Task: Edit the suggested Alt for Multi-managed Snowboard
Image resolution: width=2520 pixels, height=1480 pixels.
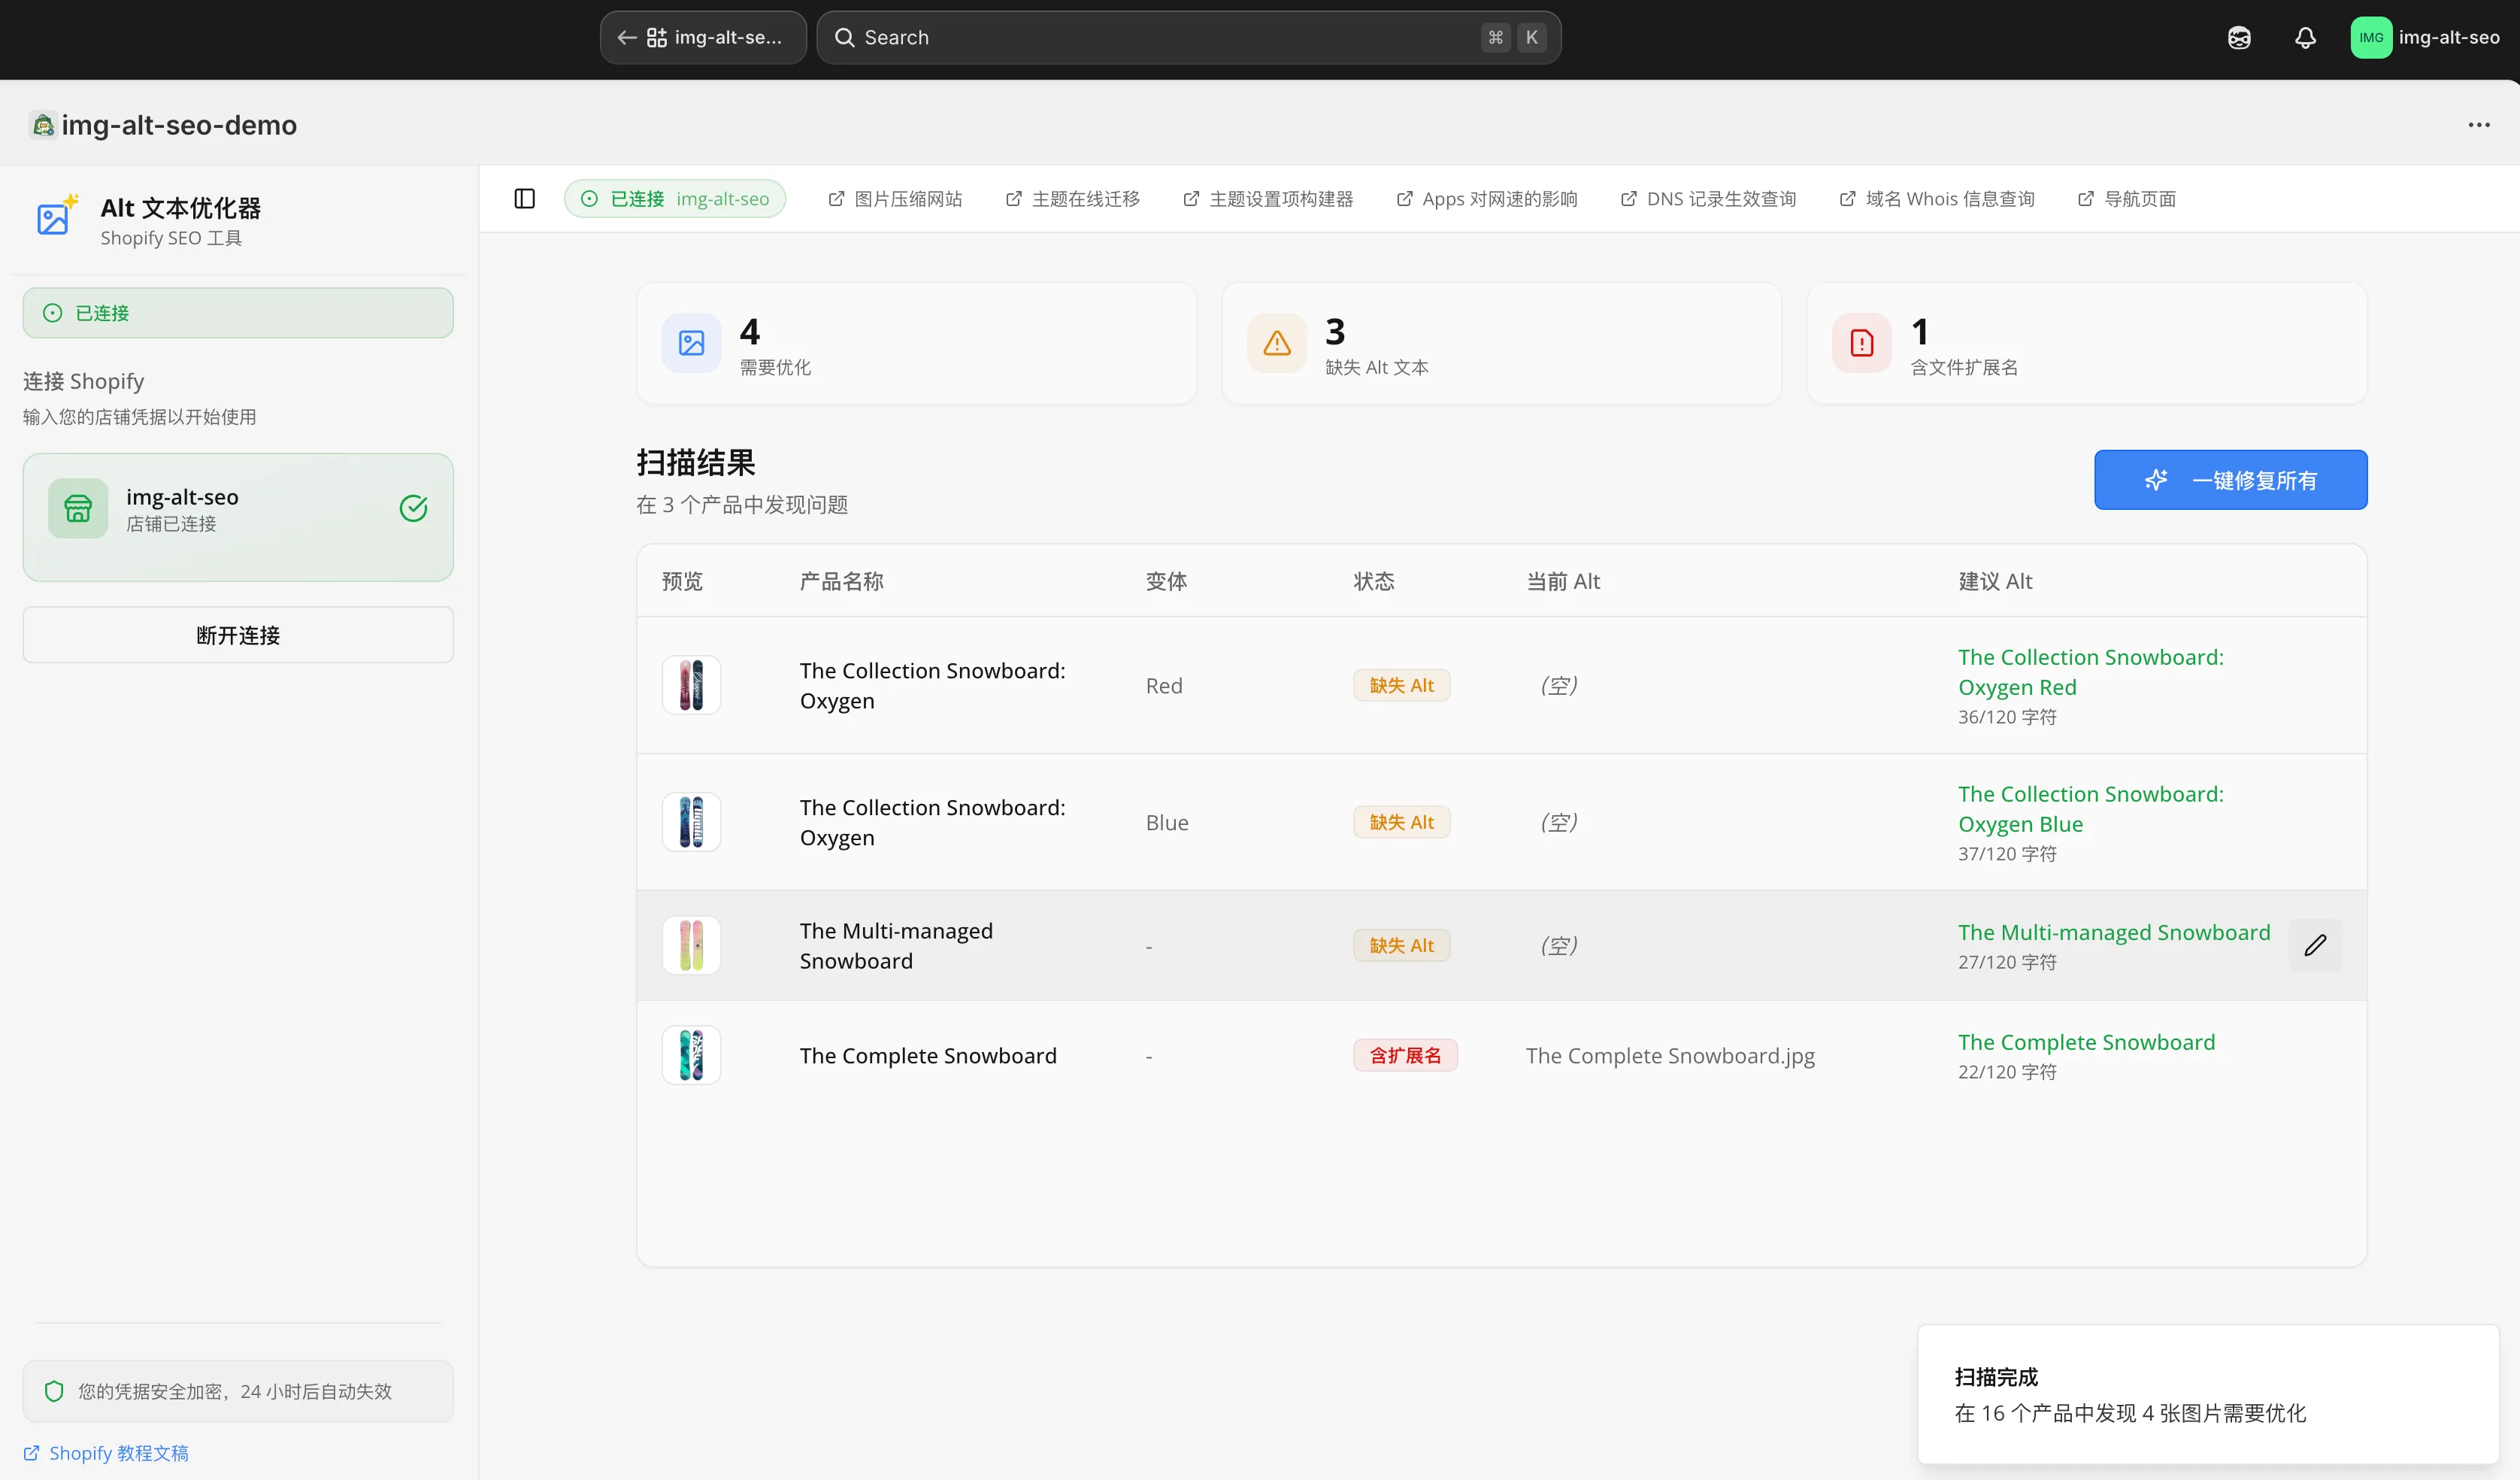Action: [2315, 944]
